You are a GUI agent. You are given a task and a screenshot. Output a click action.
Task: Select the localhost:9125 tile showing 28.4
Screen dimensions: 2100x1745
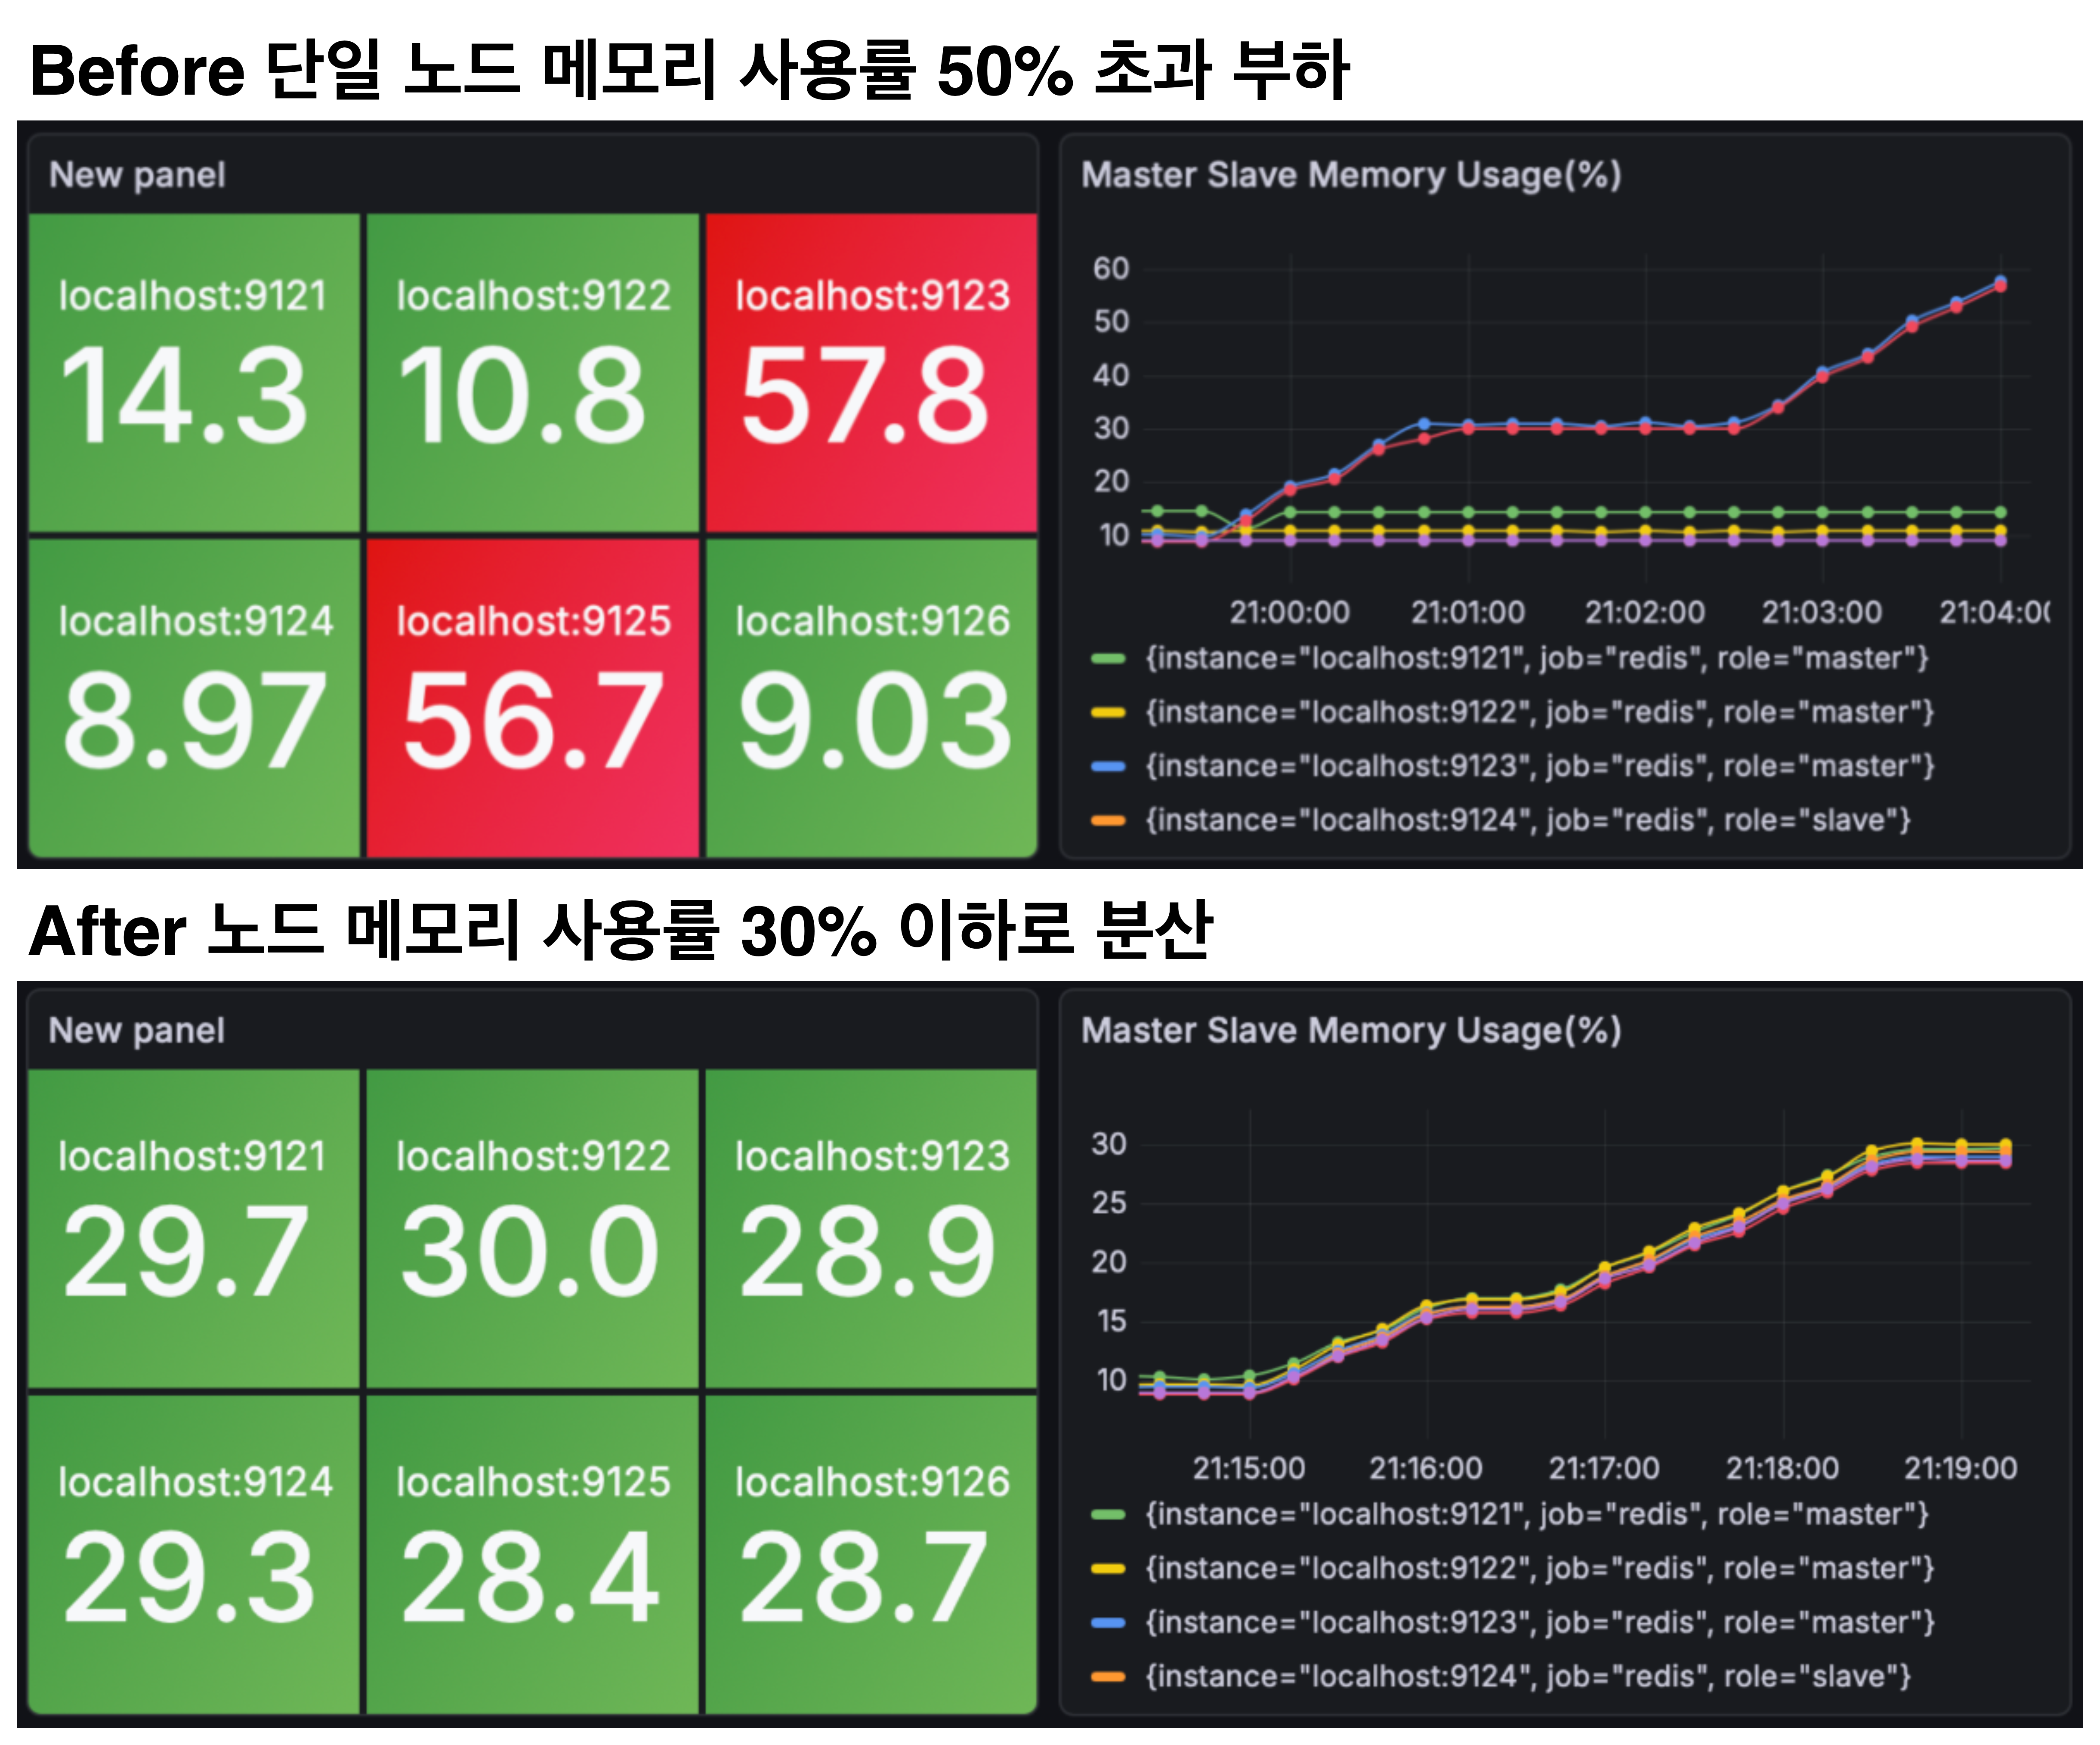[532, 1553]
